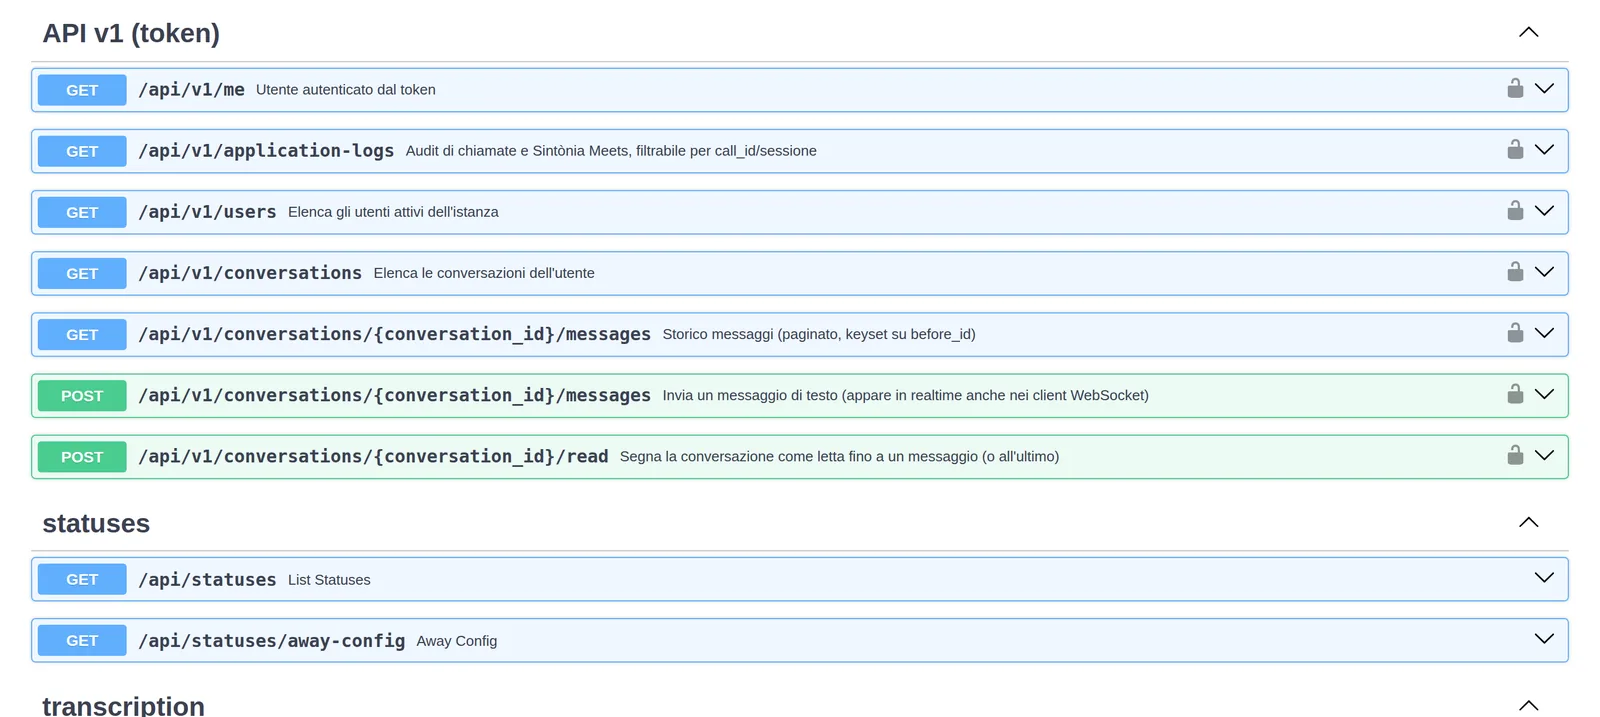Open the POST conversation_id messages path link
1600x717 pixels.
(x=394, y=395)
